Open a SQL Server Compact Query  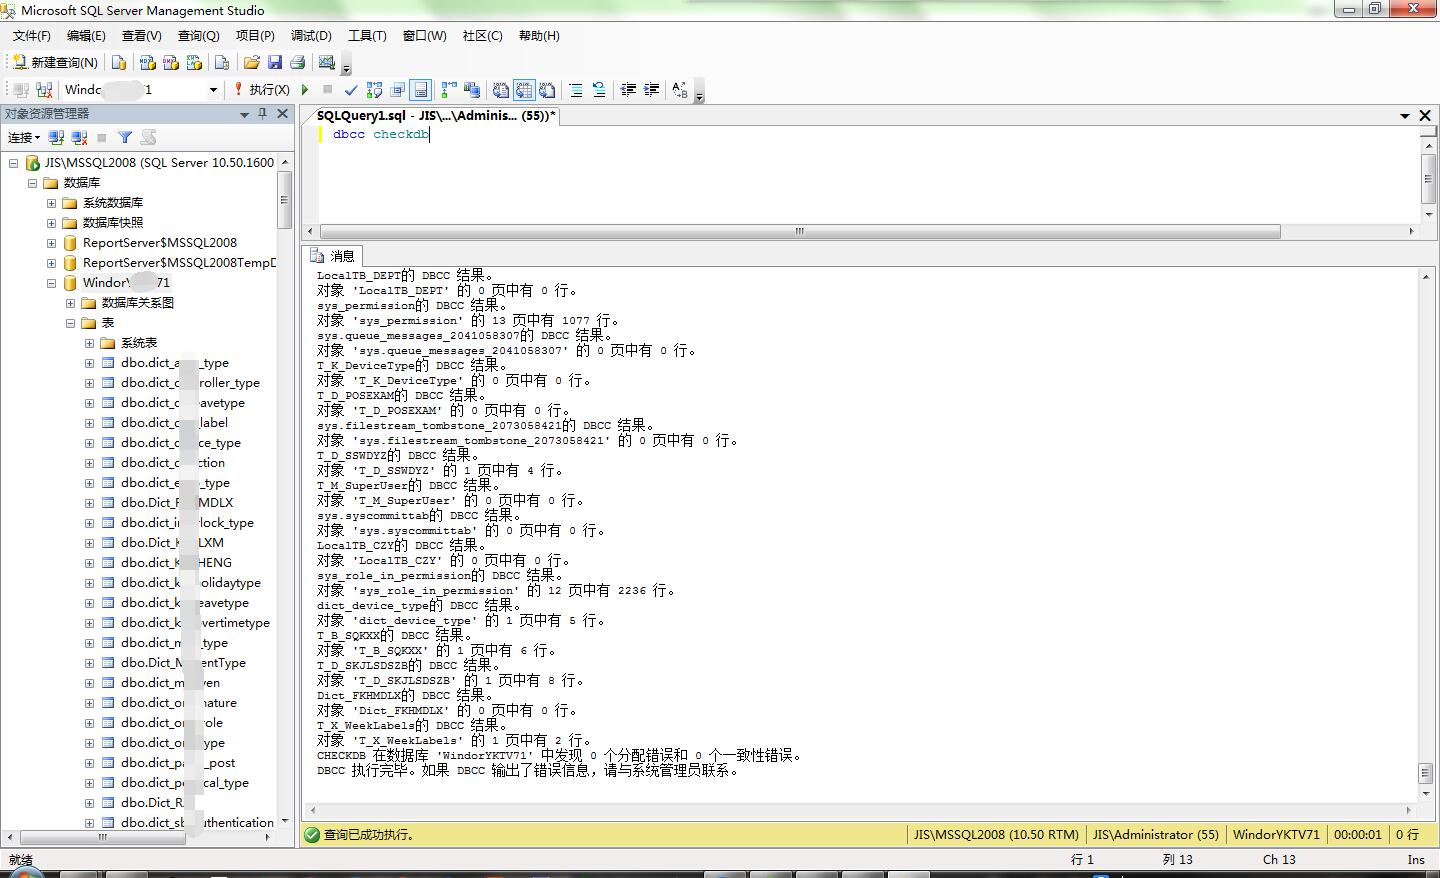coord(222,62)
